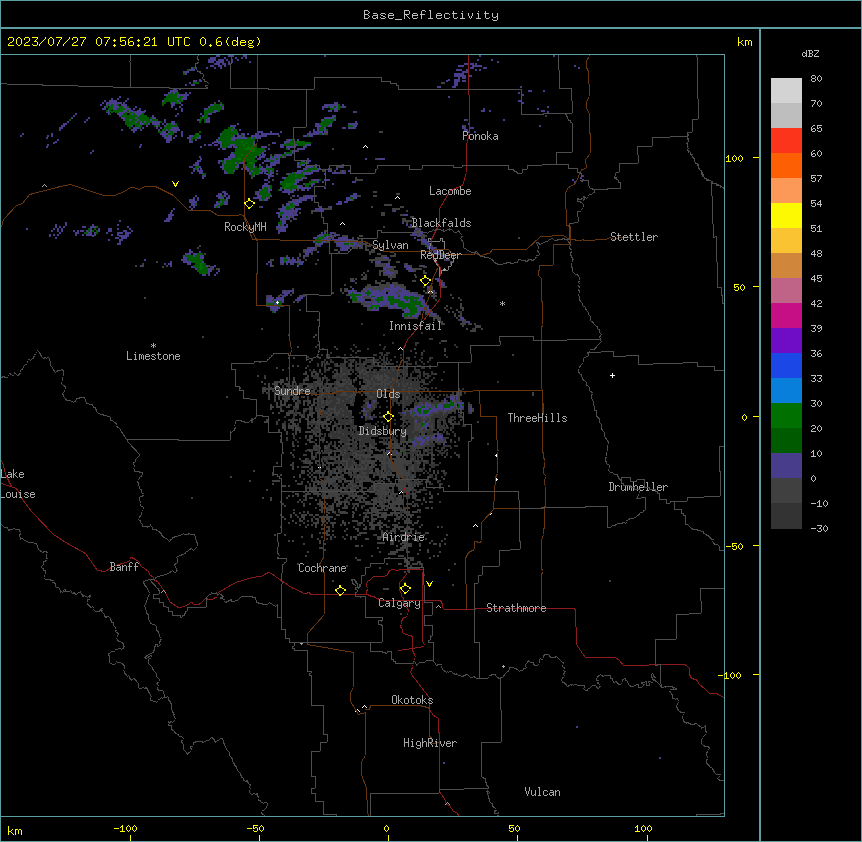Click the km unit label at bottom left

tap(15, 831)
